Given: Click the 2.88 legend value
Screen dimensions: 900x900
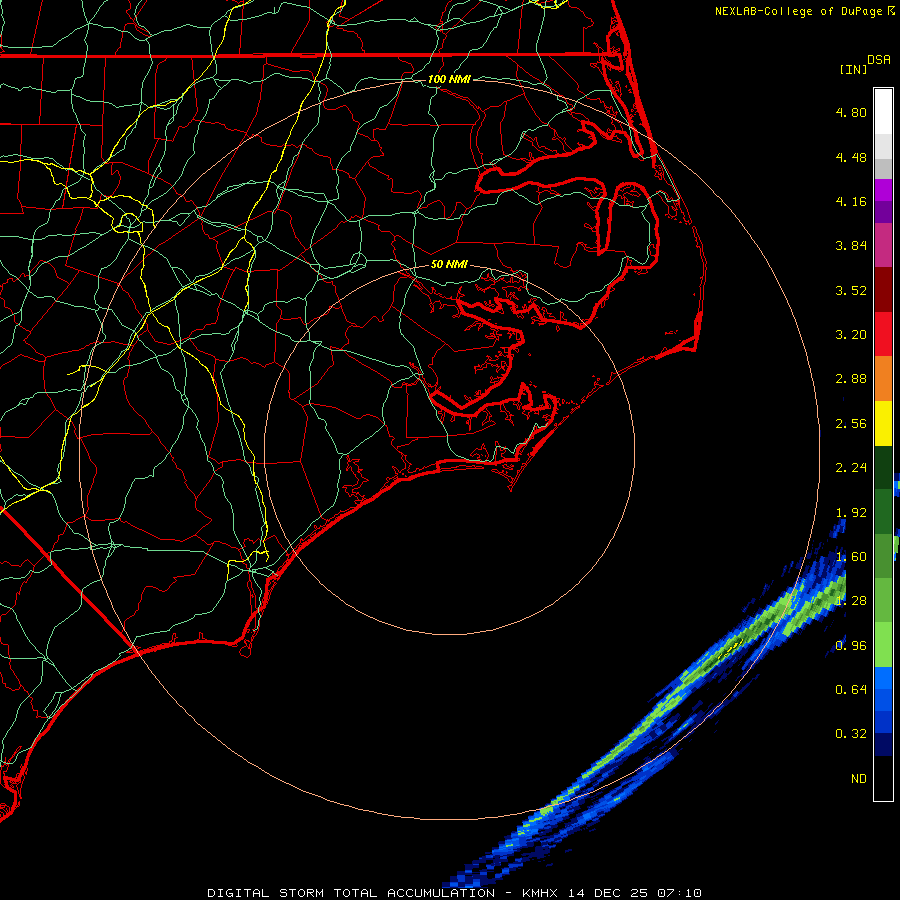Looking at the screenshot, I should pos(851,379).
